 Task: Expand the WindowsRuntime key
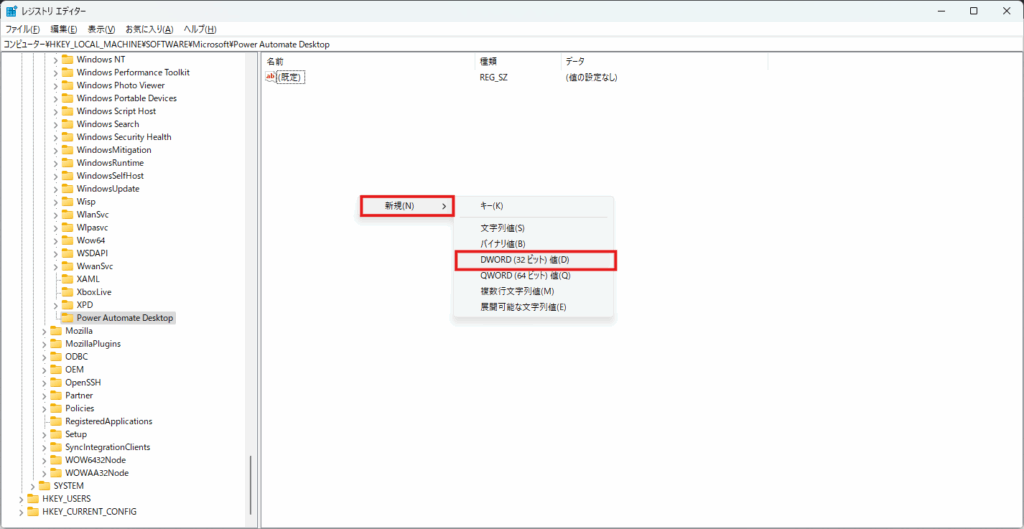pos(56,163)
